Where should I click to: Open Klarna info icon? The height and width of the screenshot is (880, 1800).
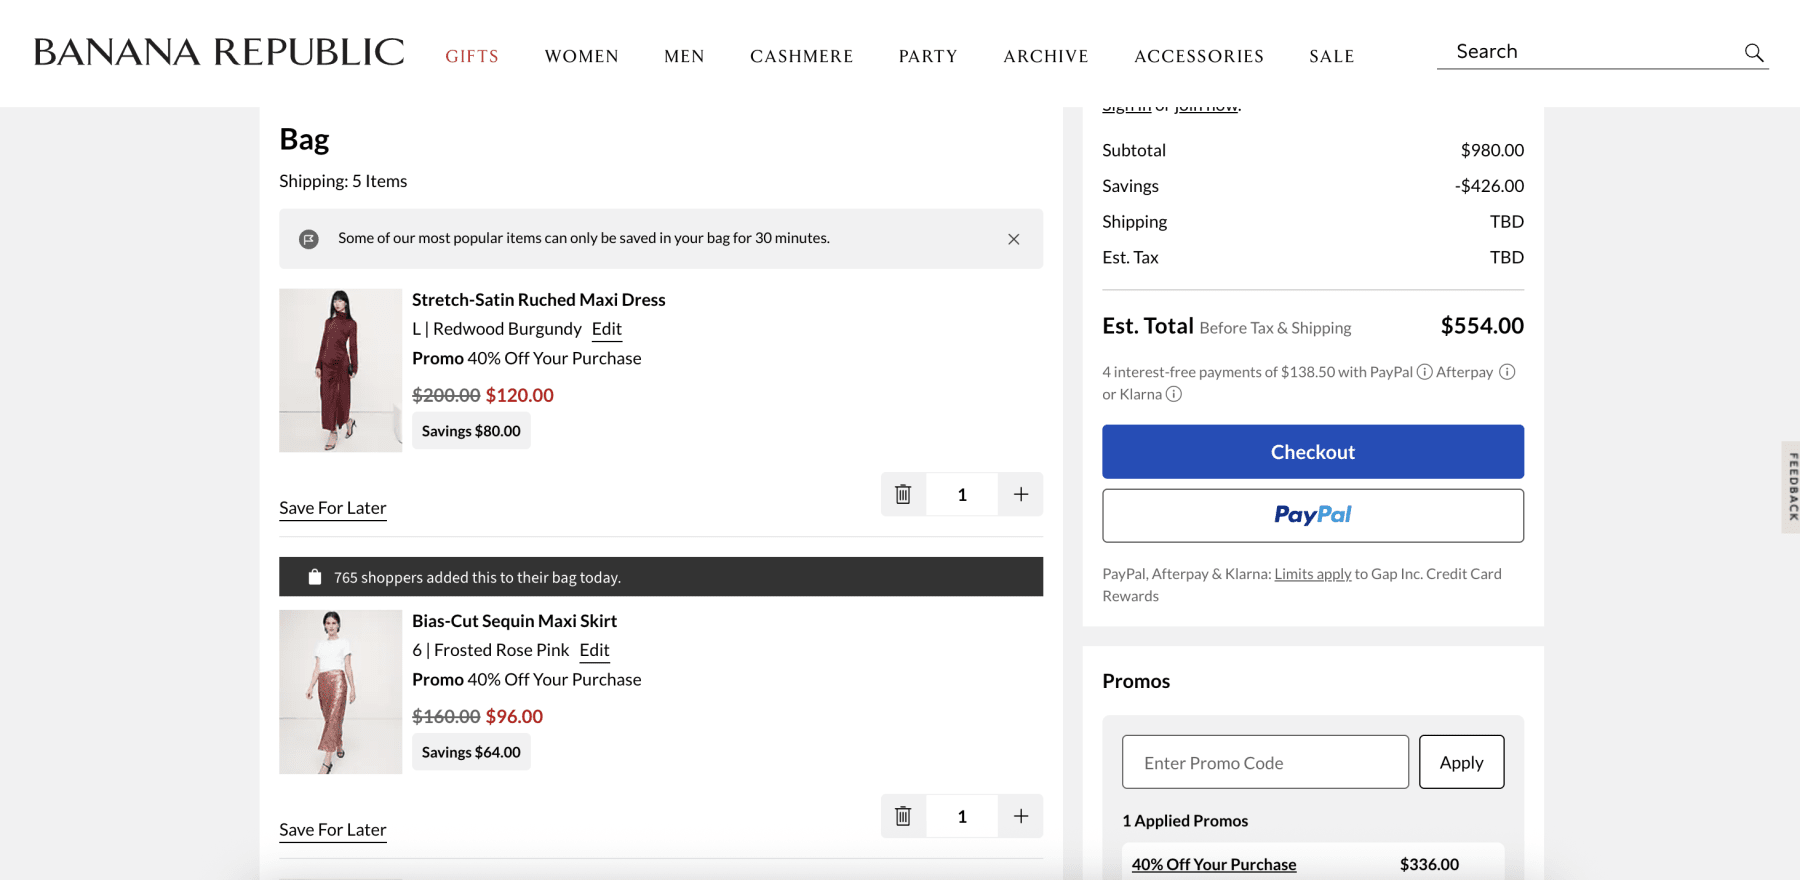coord(1174,394)
